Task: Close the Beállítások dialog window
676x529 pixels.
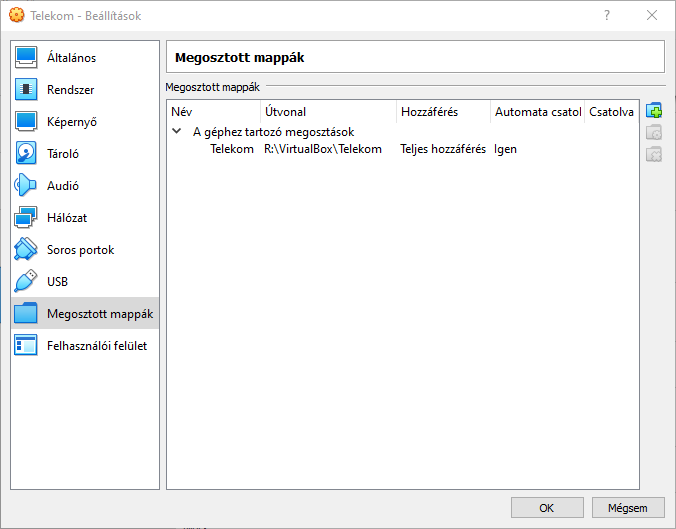Action: [652, 16]
